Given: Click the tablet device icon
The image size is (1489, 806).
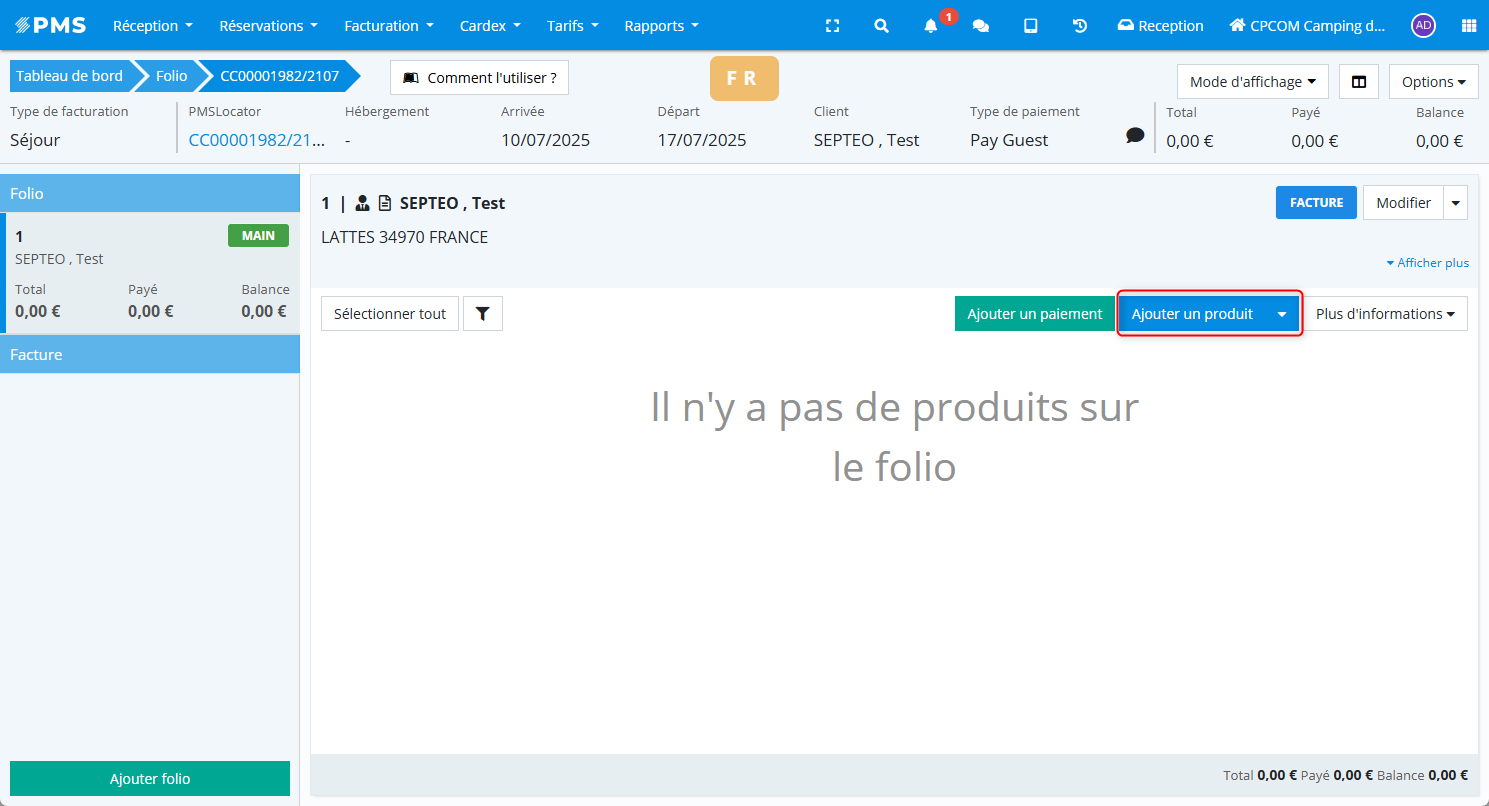Looking at the screenshot, I should click(x=1030, y=26).
